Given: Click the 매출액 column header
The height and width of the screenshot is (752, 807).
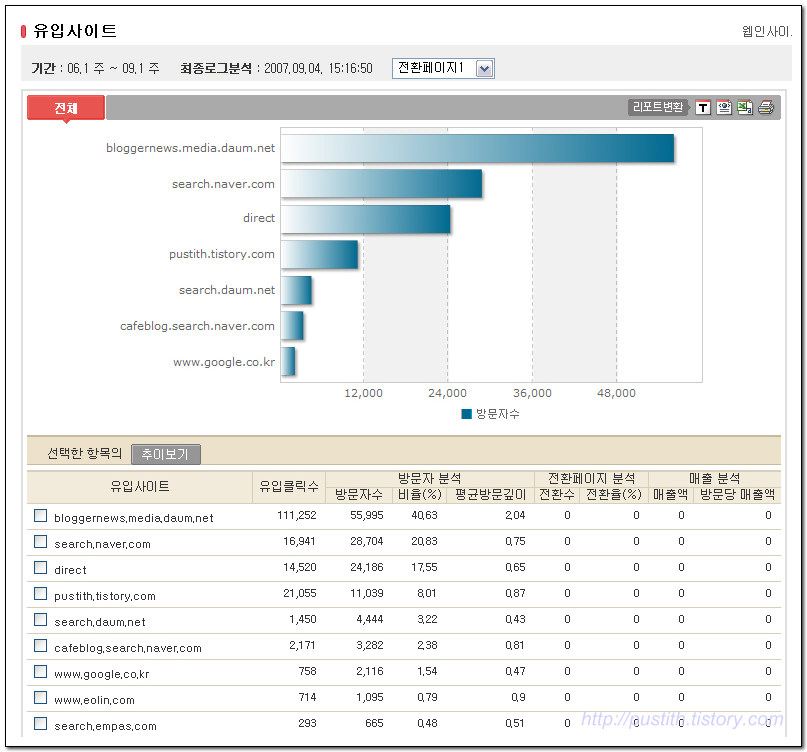Looking at the screenshot, I should (x=671, y=495).
